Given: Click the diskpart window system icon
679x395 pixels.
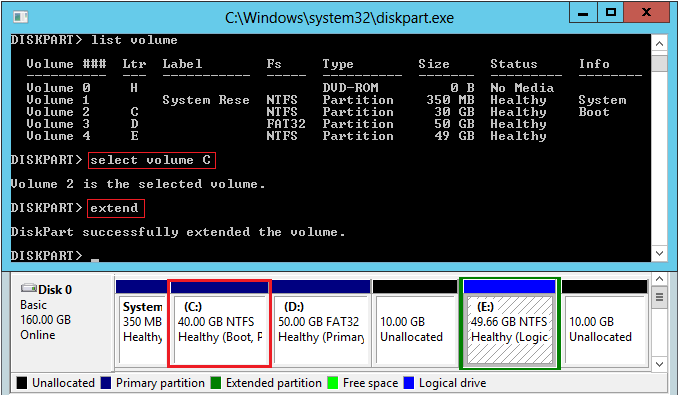Looking at the screenshot, I should tap(20, 17).
